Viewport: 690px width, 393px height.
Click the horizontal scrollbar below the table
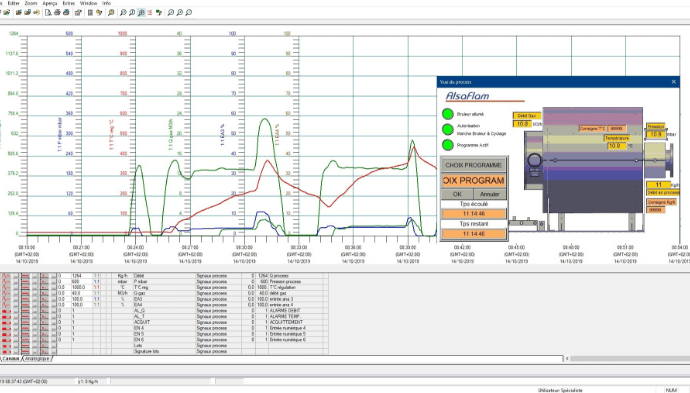[x=628, y=359]
